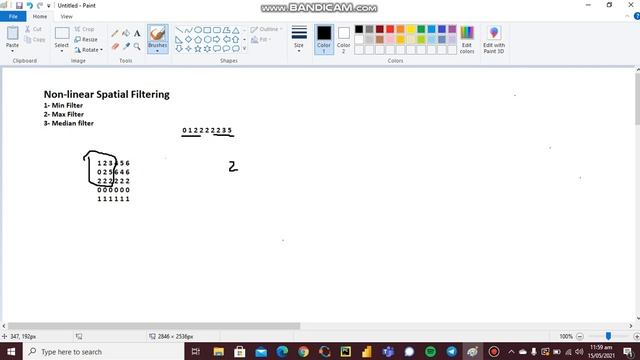
Task: Redo action in title bar
Action: (40, 6)
